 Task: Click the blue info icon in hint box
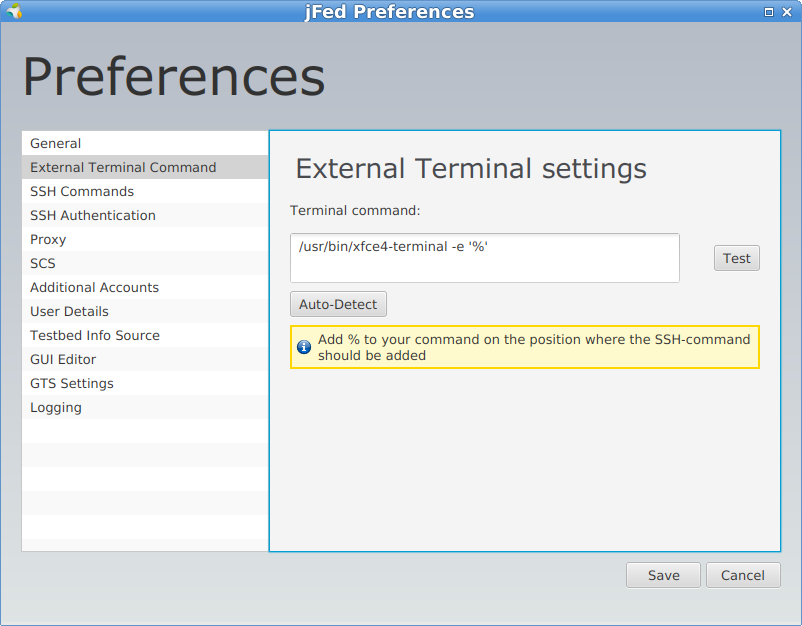click(x=304, y=347)
